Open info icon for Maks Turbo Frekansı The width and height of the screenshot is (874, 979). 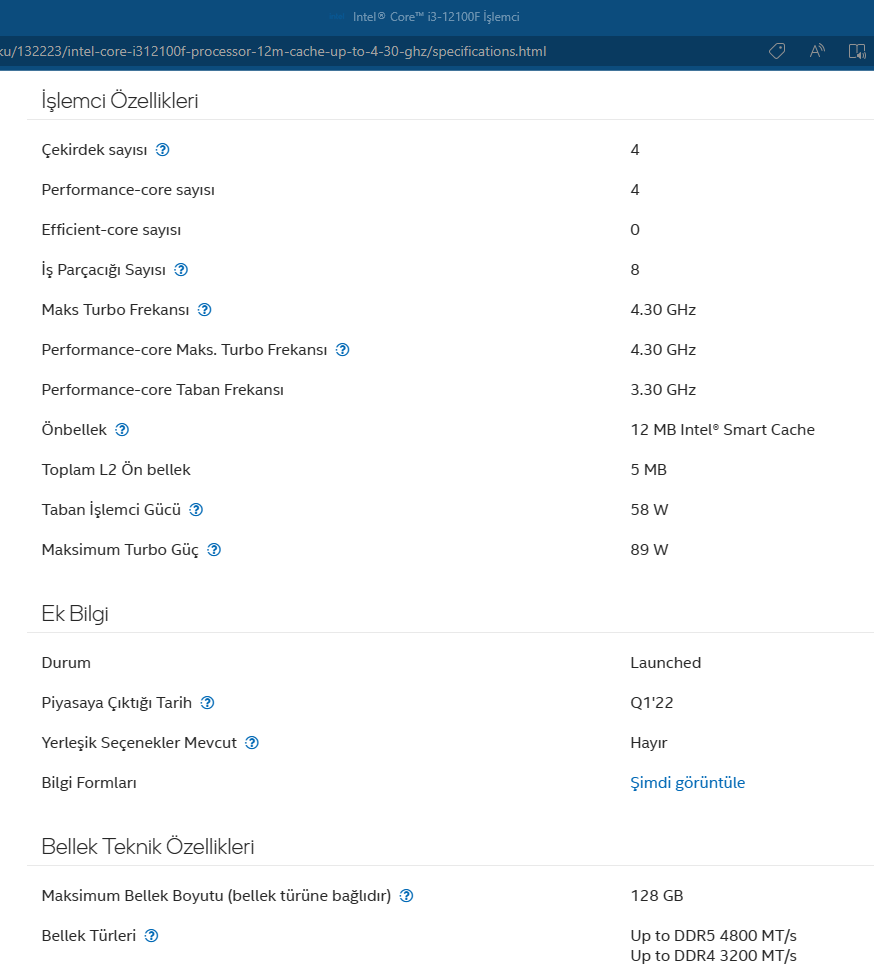point(205,310)
